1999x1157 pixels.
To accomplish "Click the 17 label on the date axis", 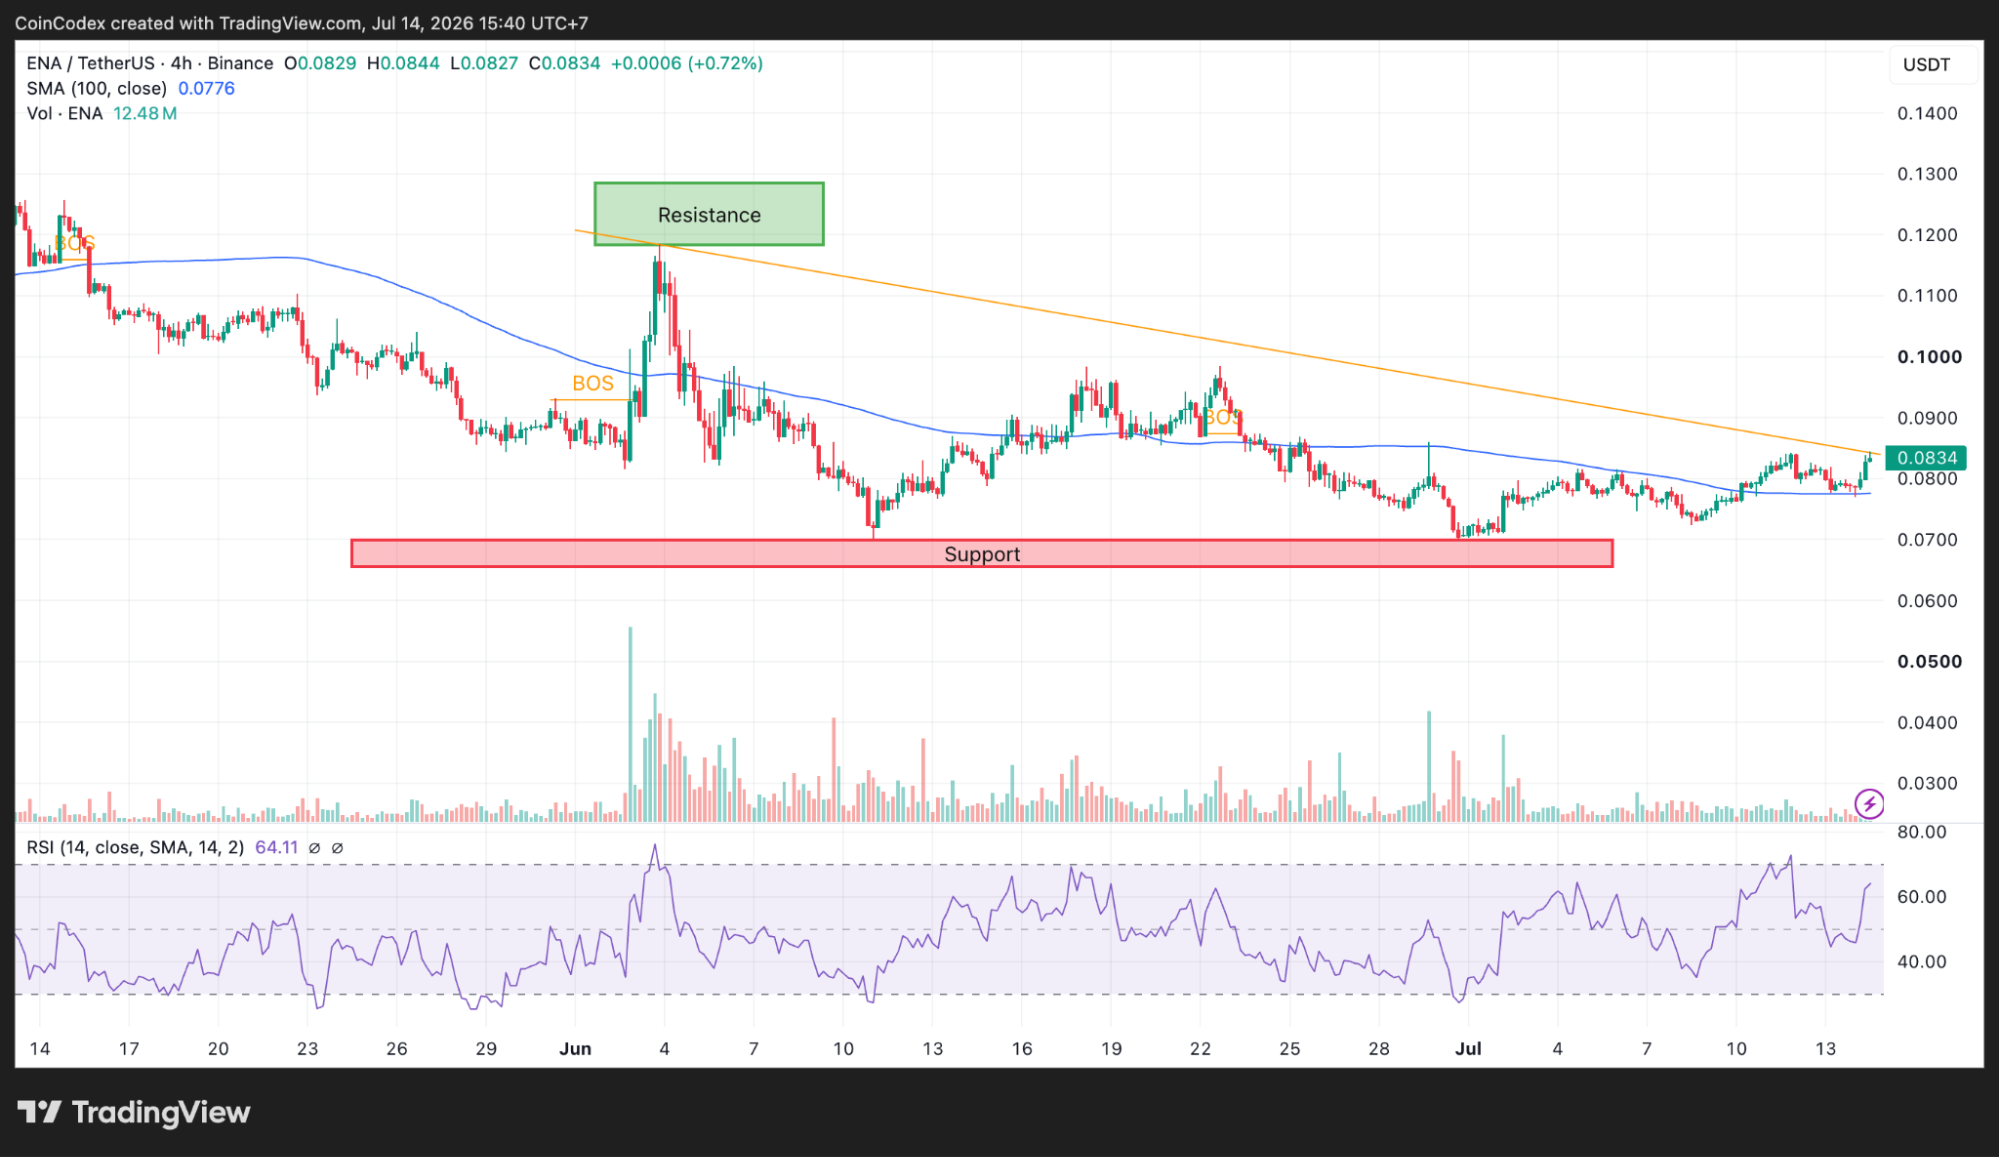I will pos(129,1049).
